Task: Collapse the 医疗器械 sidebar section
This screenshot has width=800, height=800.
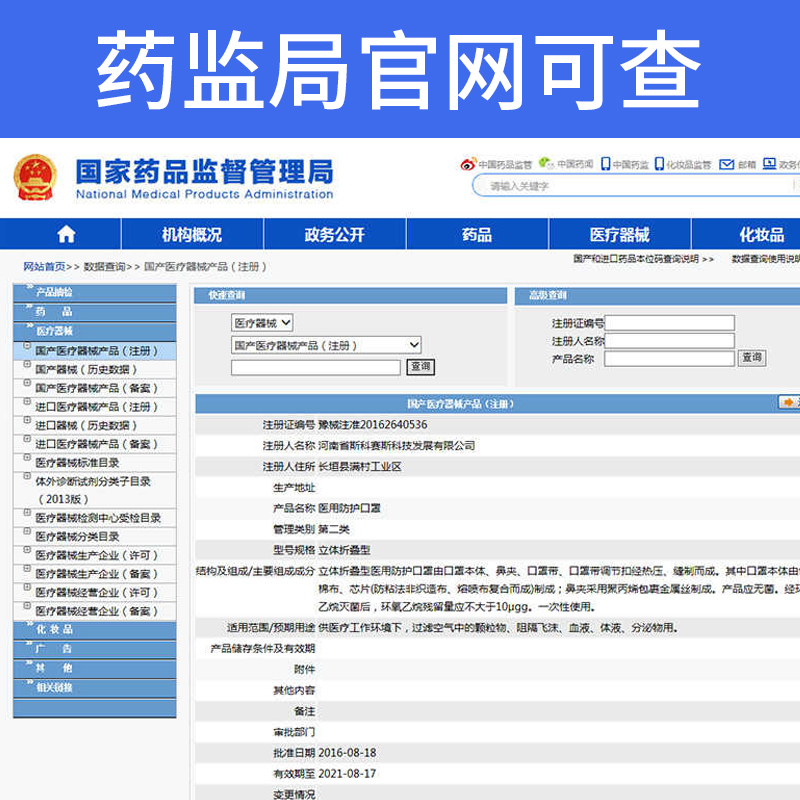Action: click(95, 331)
